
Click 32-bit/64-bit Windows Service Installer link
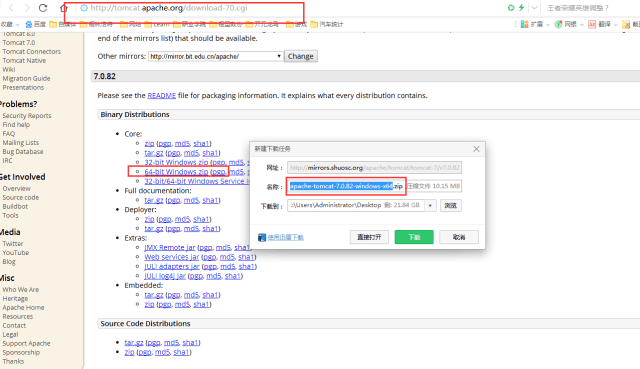(x=196, y=181)
